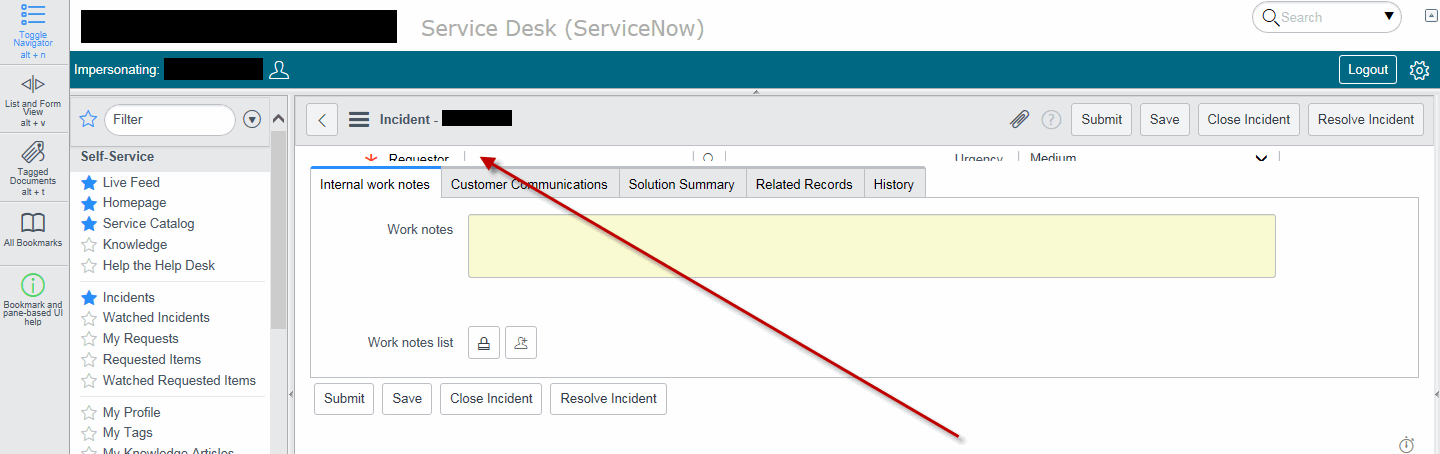Image resolution: width=1440 pixels, height=454 pixels.
Task: Open the Homepage module
Action: point(134,203)
